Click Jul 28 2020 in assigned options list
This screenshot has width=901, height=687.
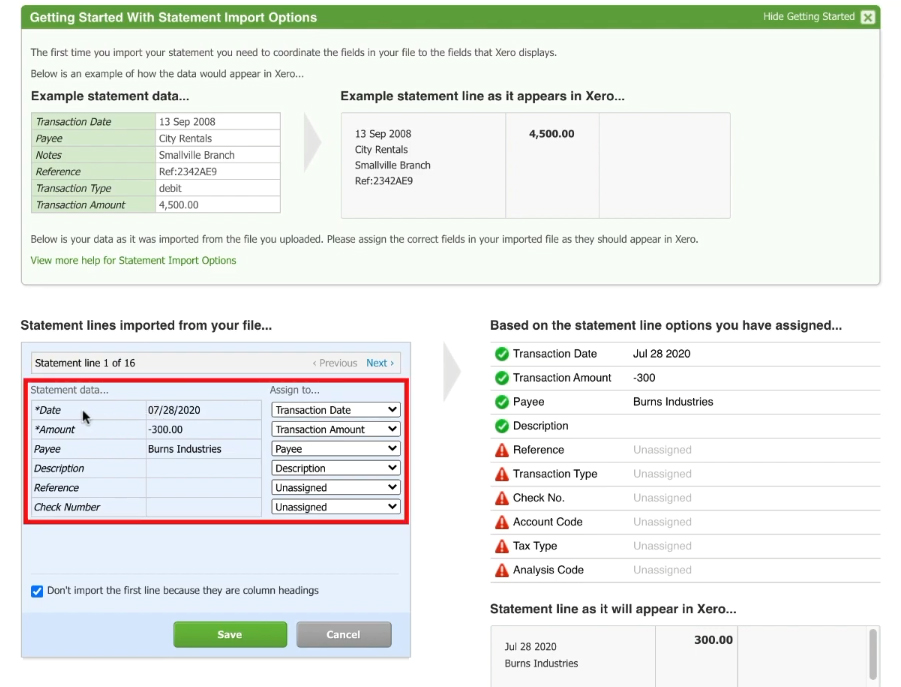coord(661,354)
